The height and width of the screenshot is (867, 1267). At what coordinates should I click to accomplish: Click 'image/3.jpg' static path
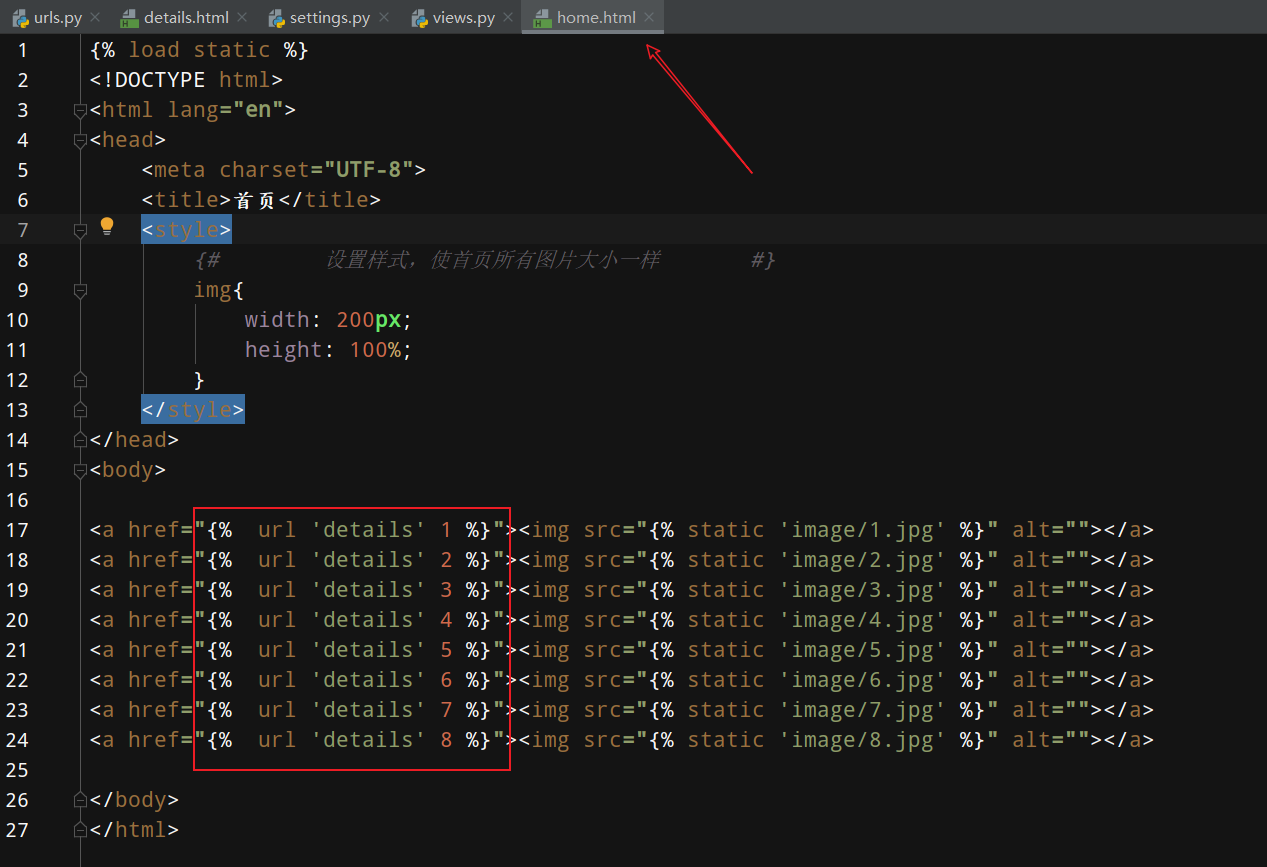tap(863, 590)
